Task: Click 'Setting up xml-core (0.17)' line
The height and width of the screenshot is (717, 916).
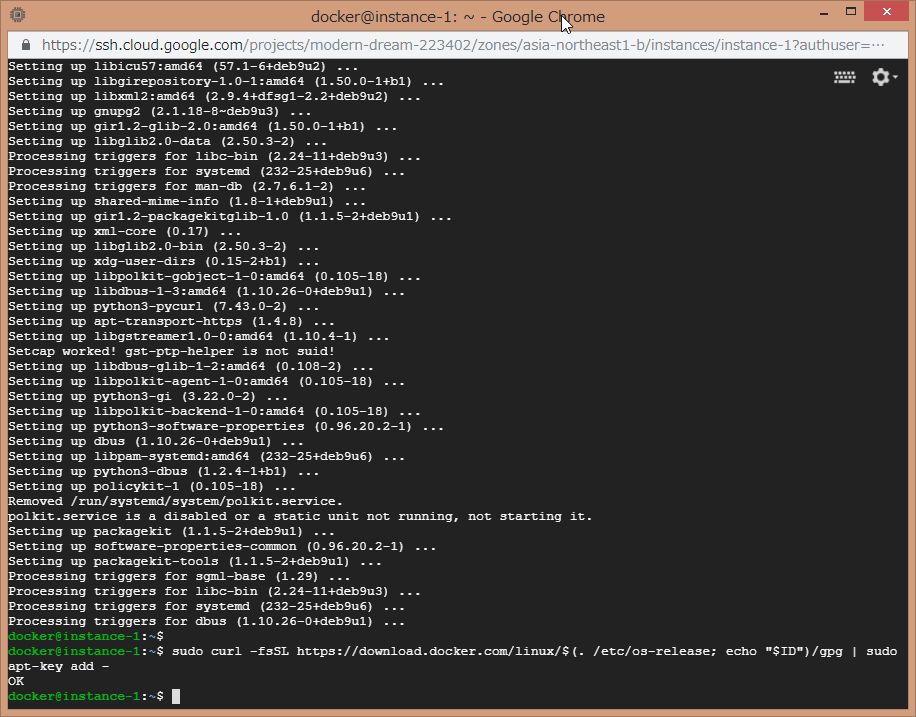Action: [124, 231]
